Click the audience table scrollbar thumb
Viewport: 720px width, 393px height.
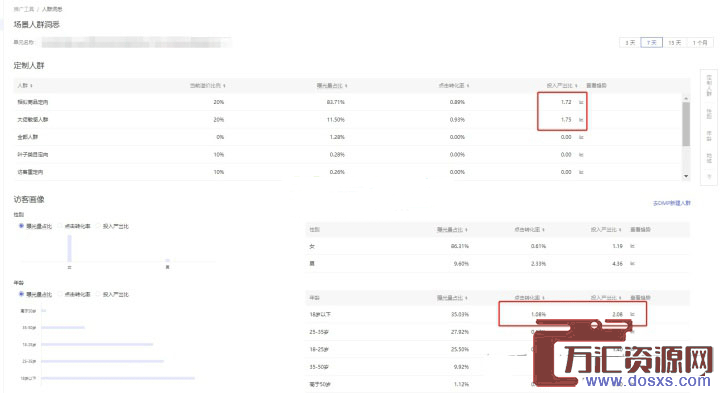pos(686,124)
